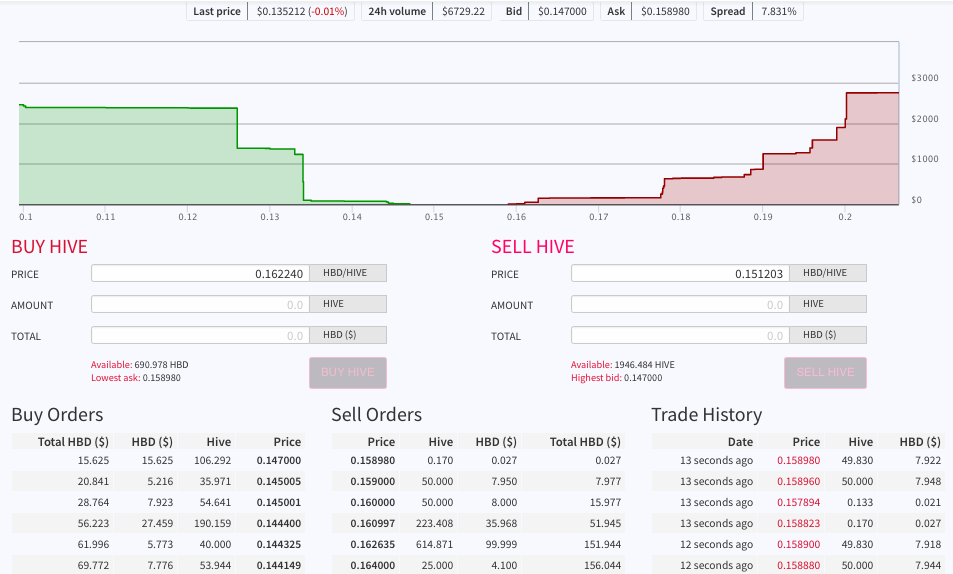The width and height of the screenshot is (953, 574).
Task: Click trade history price 0.158823
Action: (798, 524)
